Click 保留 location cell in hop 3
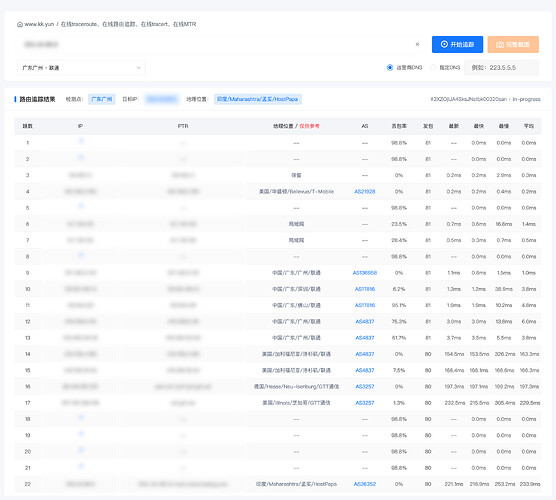This screenshot has width=556, height=500. point(296,175)
